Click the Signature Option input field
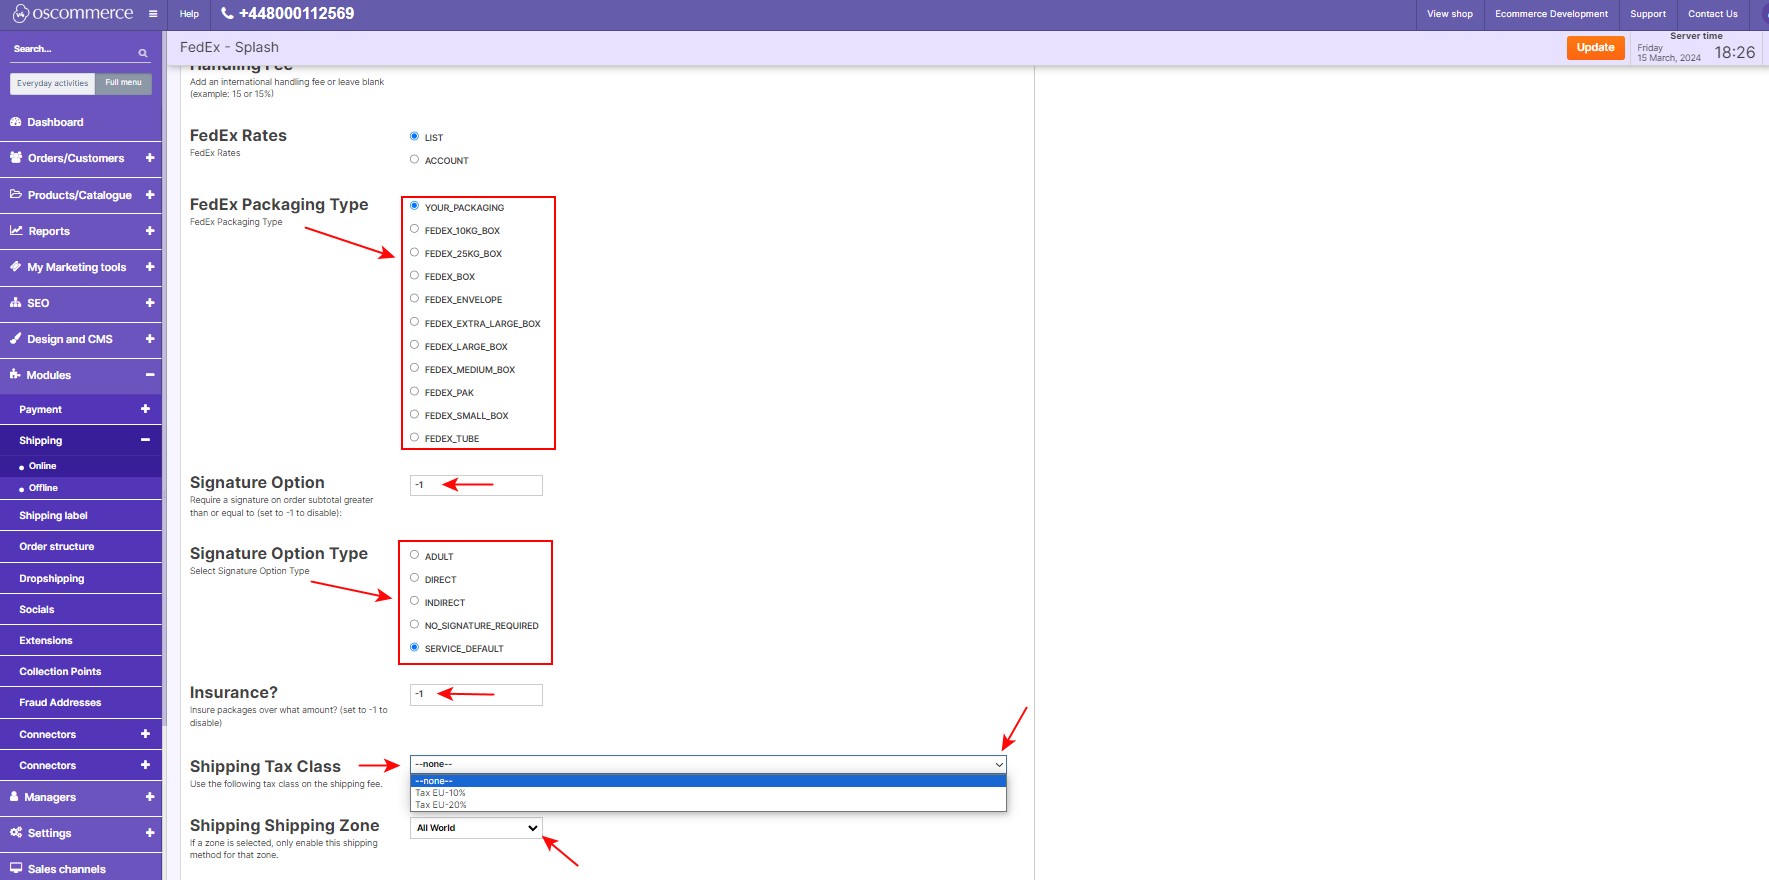 click(x=476, y=485)
